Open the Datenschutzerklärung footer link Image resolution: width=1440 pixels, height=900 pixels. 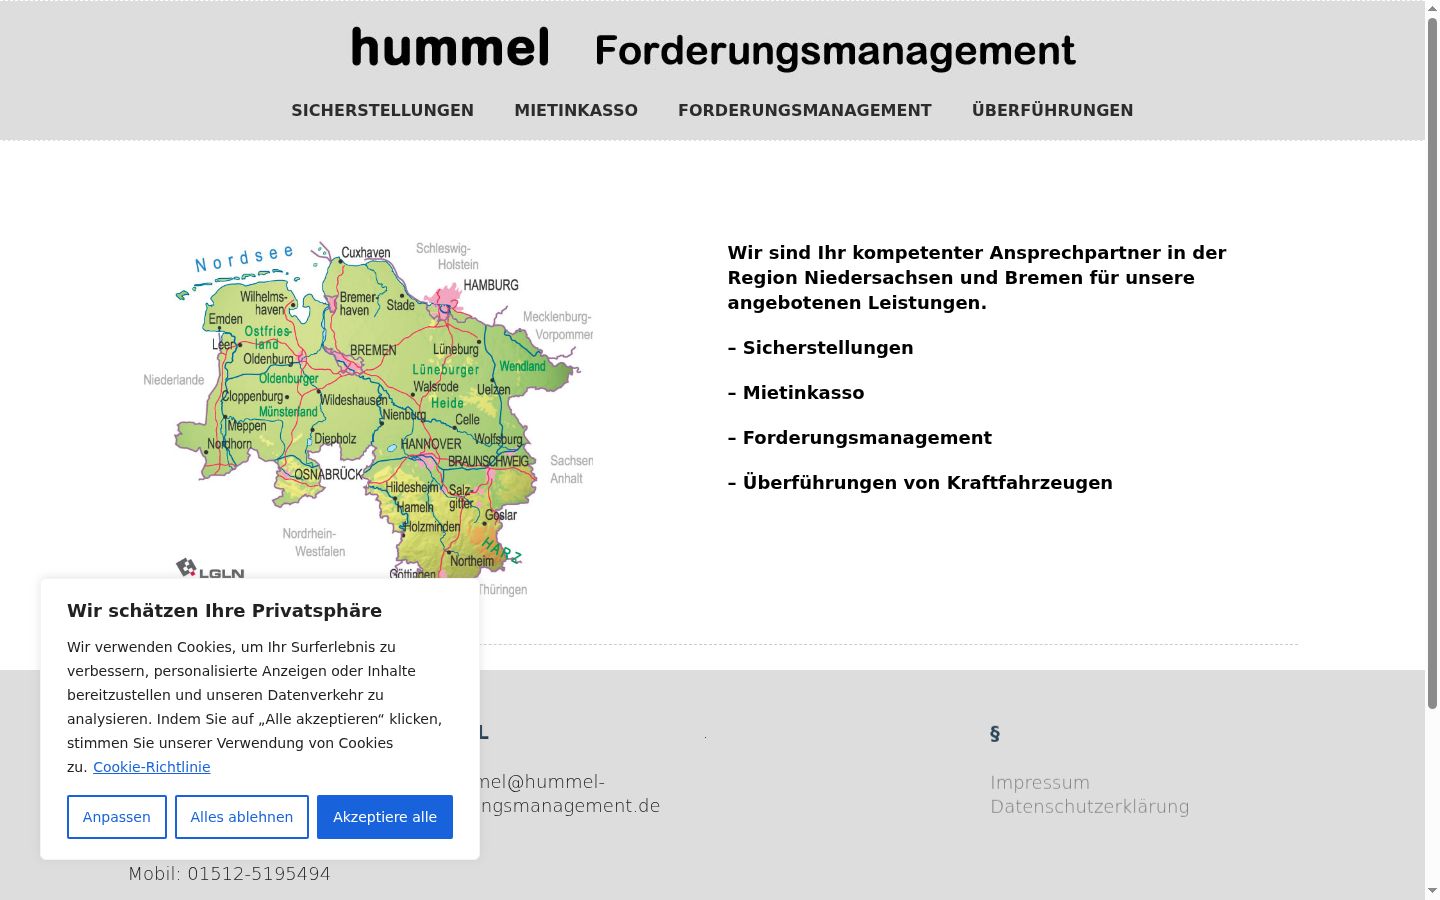tap(1090, 806)
